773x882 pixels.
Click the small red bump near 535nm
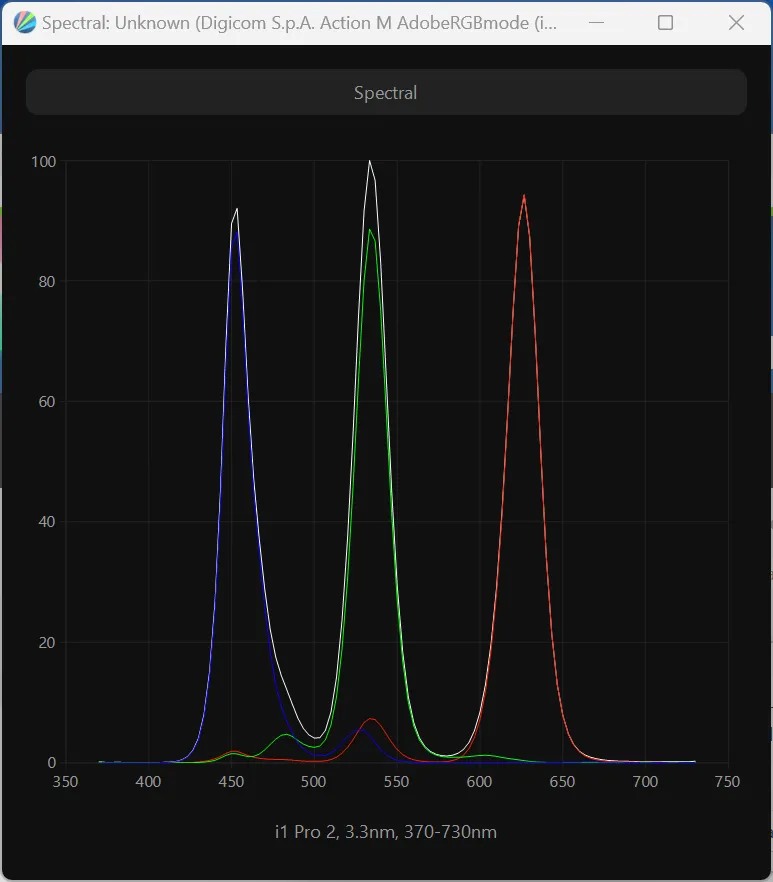[x=371, y=720]
